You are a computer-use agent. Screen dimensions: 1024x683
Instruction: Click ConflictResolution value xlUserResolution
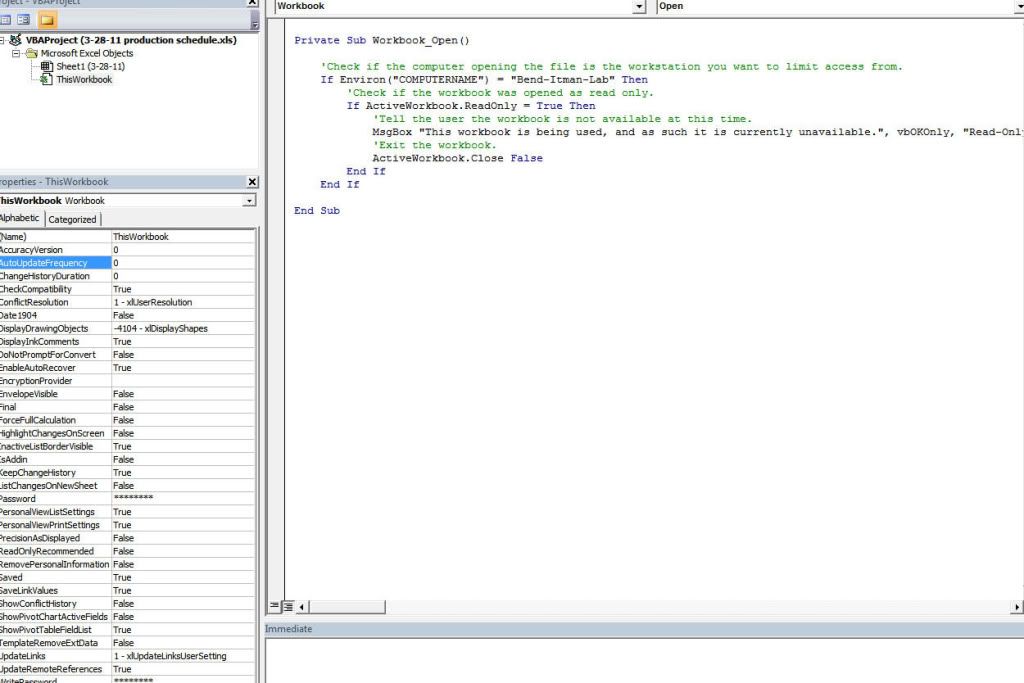point(153,302)
